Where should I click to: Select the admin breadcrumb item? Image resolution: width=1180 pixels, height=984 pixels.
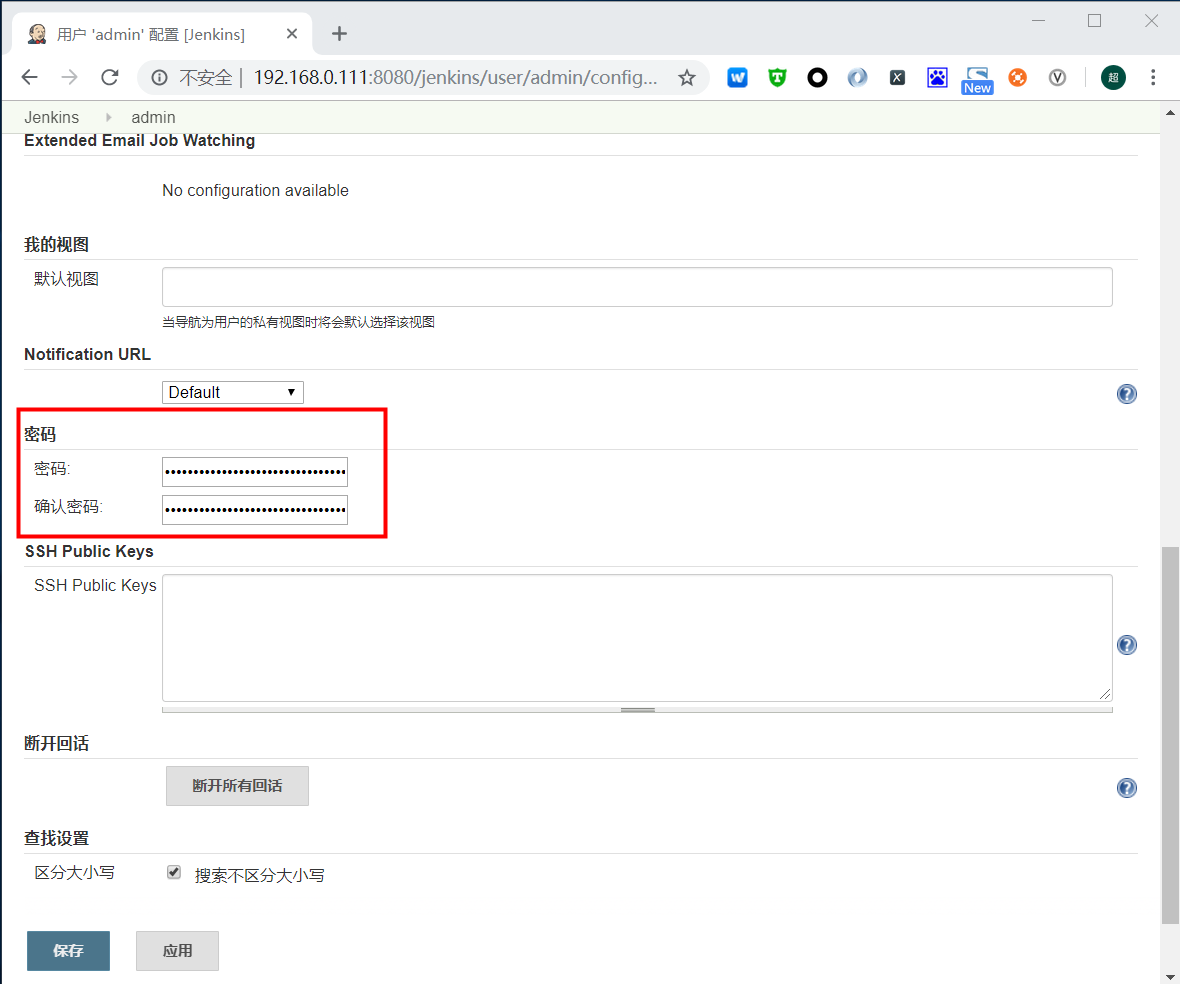click(x=153, y=117)
